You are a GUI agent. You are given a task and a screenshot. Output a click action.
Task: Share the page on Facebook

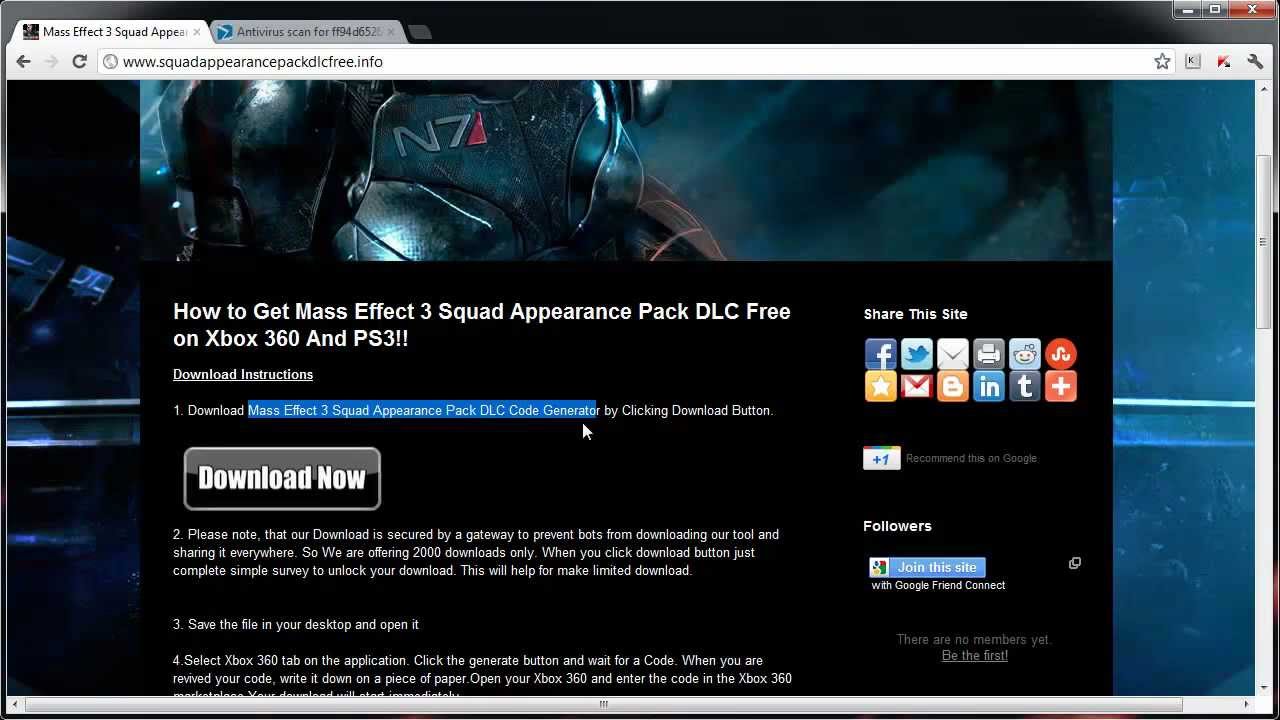(x=881, y=354)
